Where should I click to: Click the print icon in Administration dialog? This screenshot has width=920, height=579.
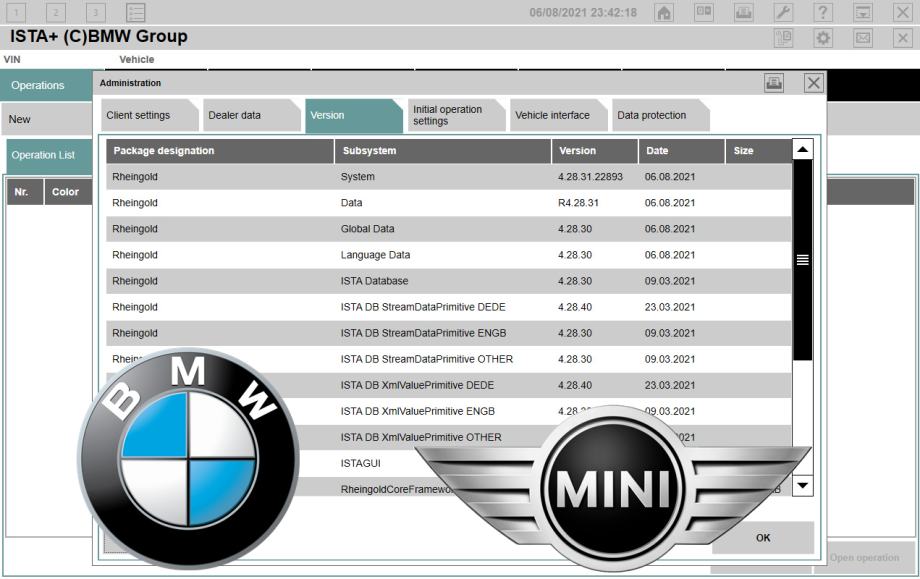774,83
